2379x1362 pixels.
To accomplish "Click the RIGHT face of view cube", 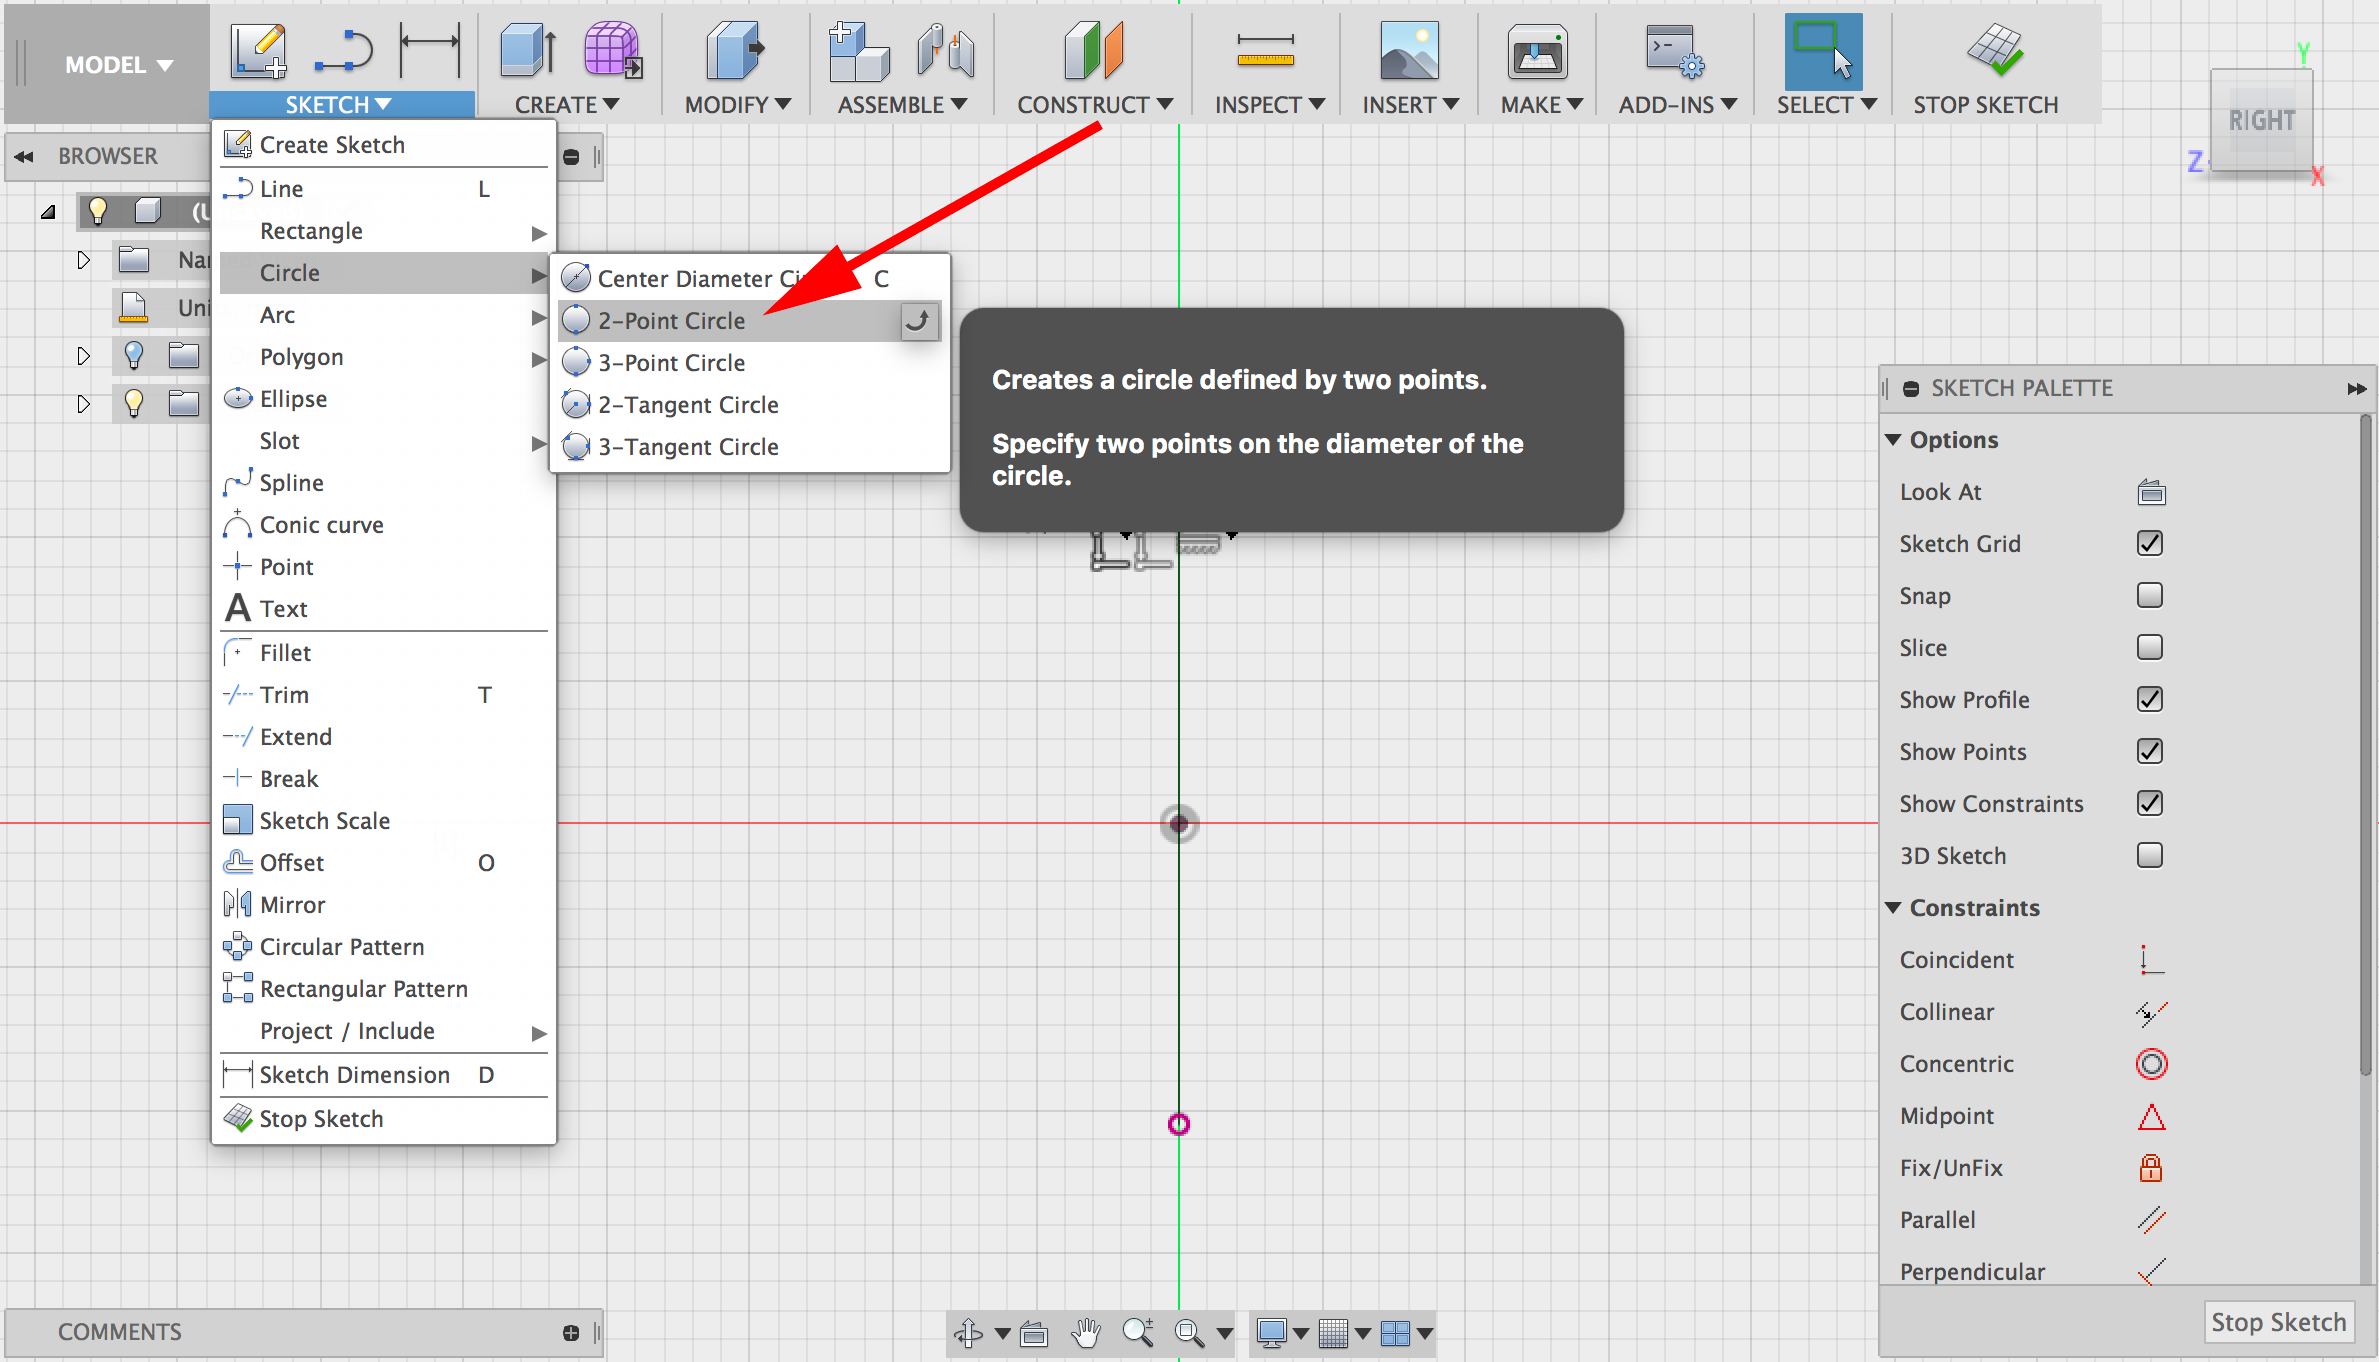I will [x=2261, y=121].
